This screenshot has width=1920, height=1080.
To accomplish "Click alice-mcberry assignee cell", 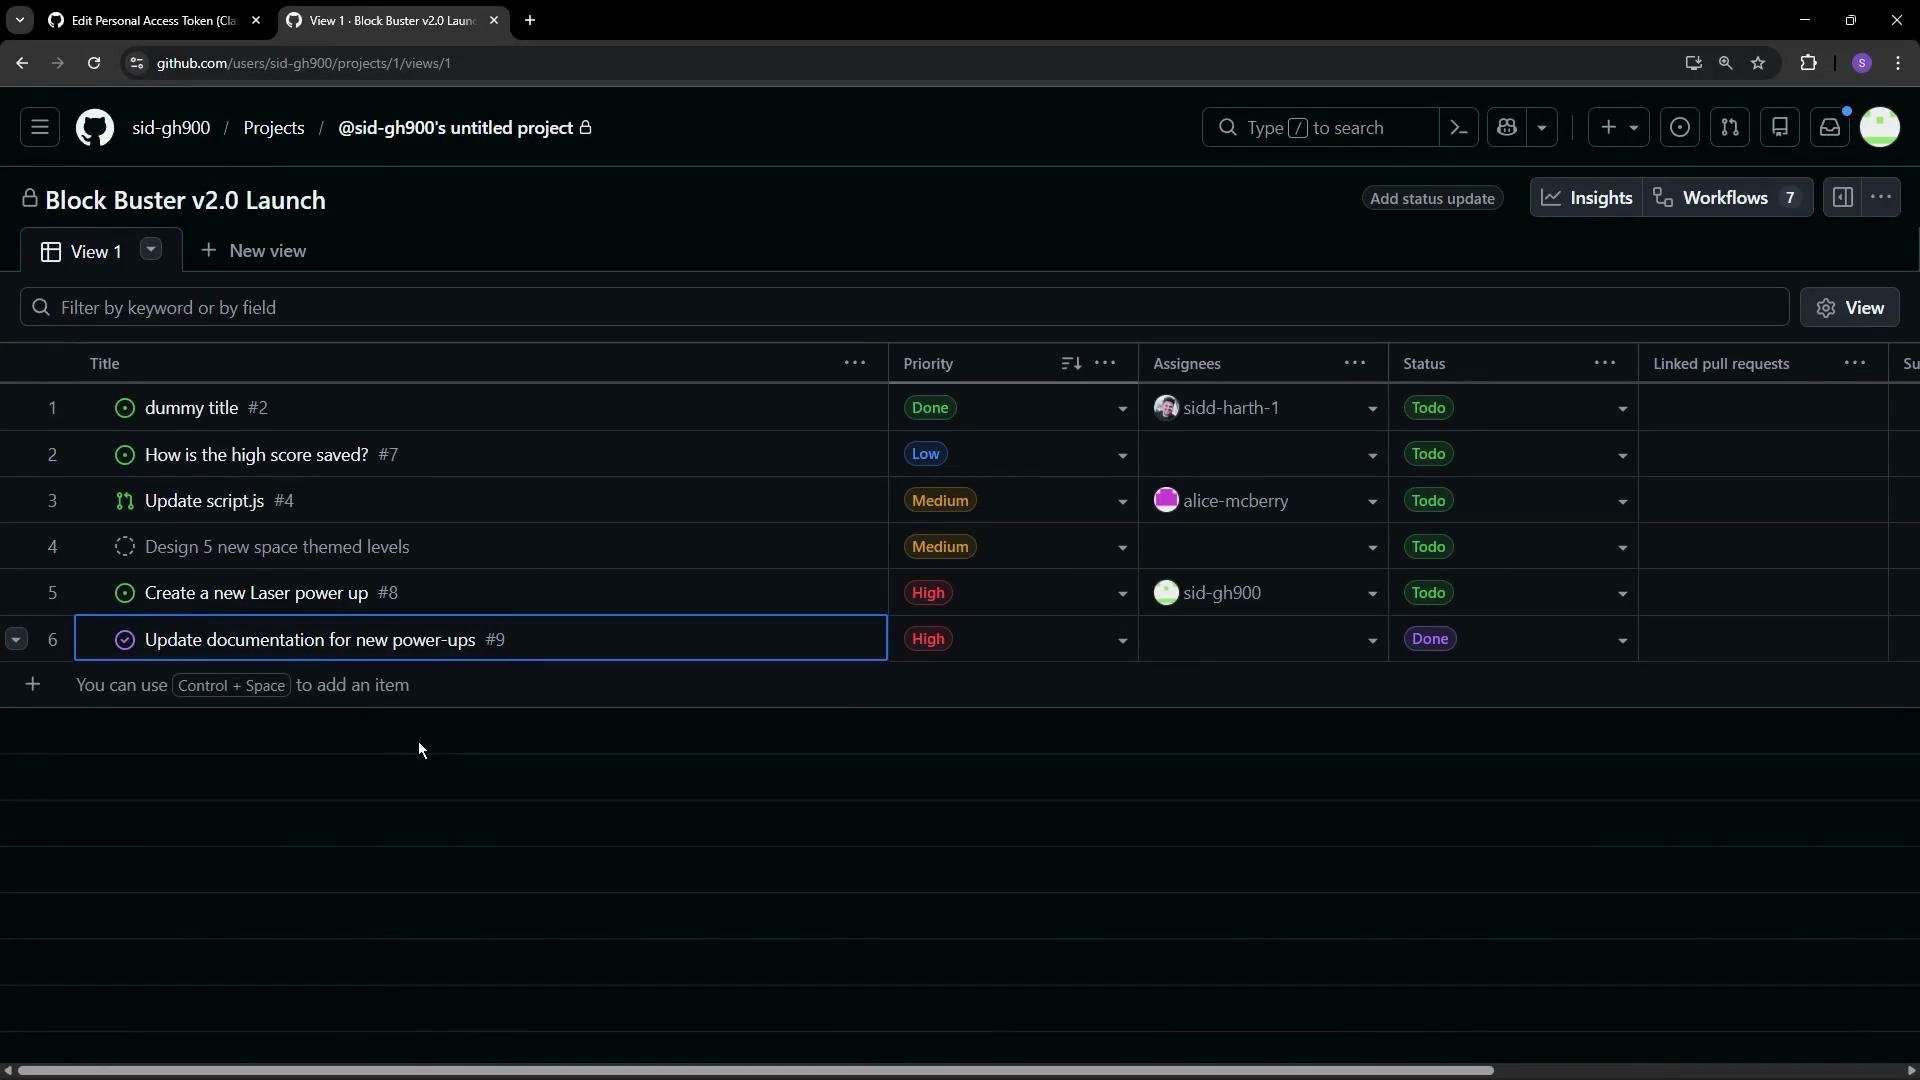I will coord(1263,501).
